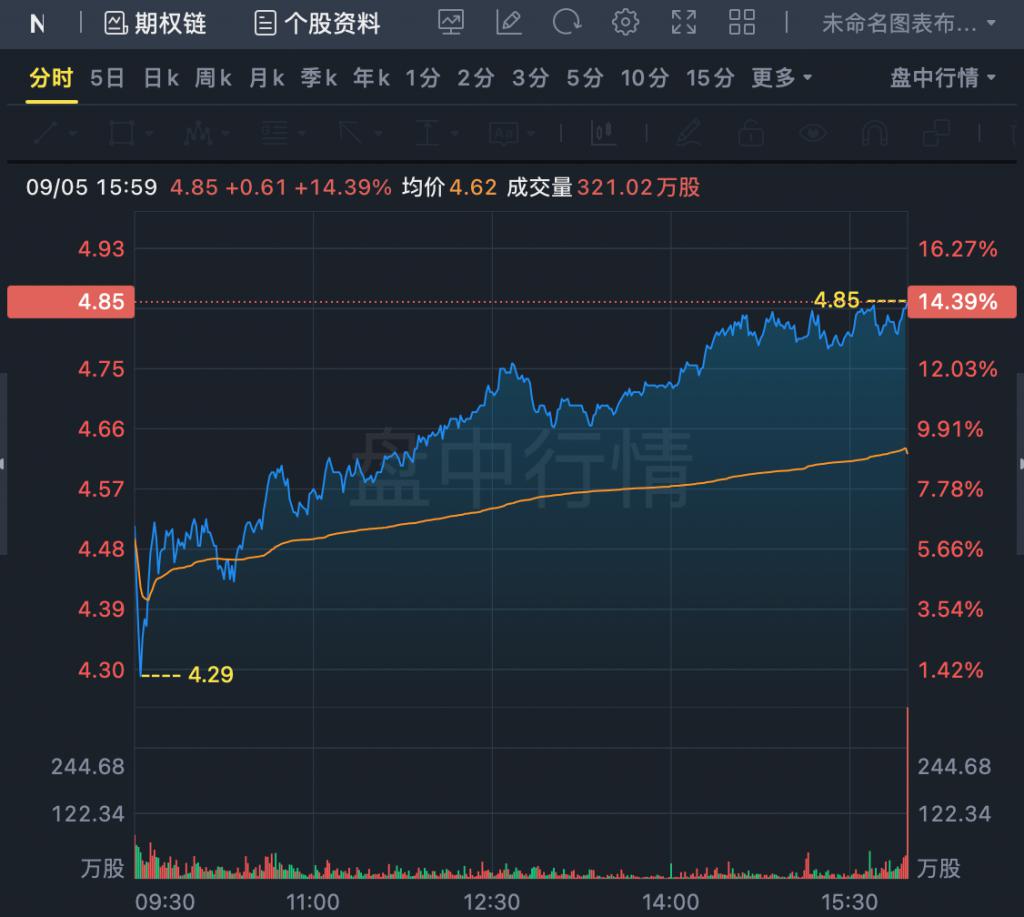The height and width of the screenshot is (917, 1024).
Task: Toggle drawing visibility eye icon
Action: coord(812,132)
